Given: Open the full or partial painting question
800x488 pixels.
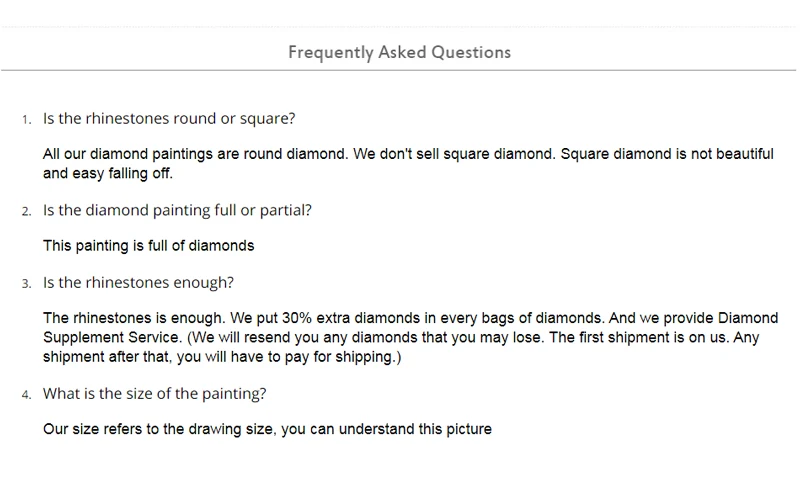Looking at the screenshot, I should [x=177, y=211].
